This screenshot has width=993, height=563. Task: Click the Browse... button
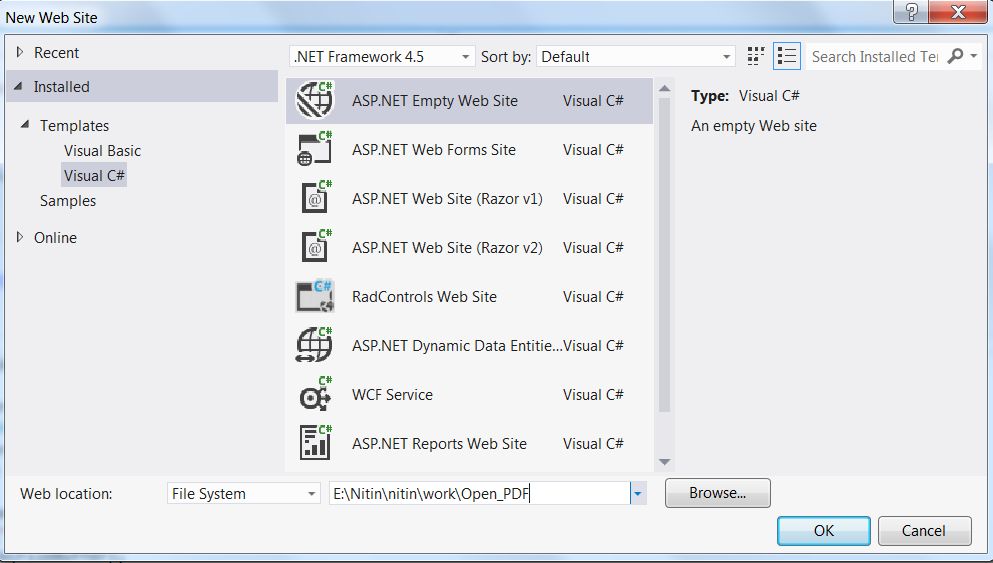pyautogui.click(x=718, y=493)
